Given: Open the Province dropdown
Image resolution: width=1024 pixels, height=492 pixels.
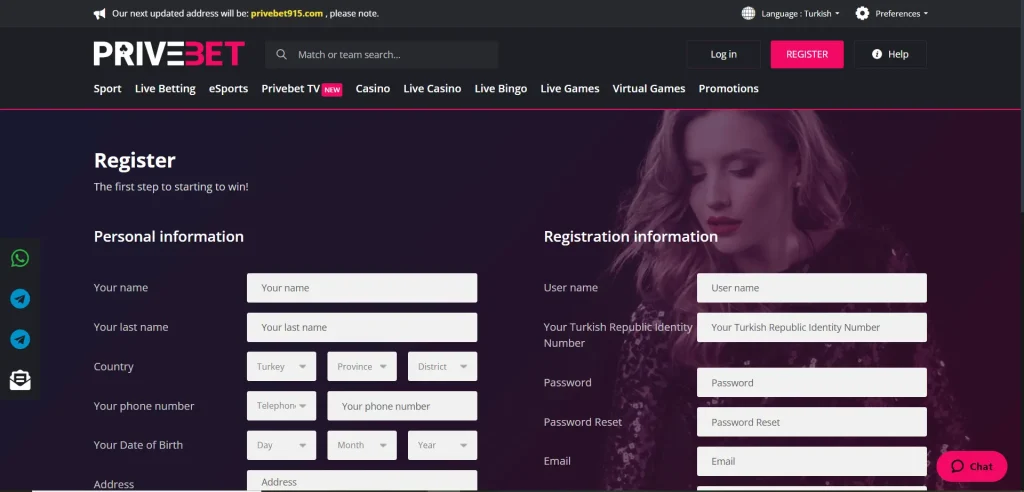Looking at the screenshot, I should [x=362, y=367].
